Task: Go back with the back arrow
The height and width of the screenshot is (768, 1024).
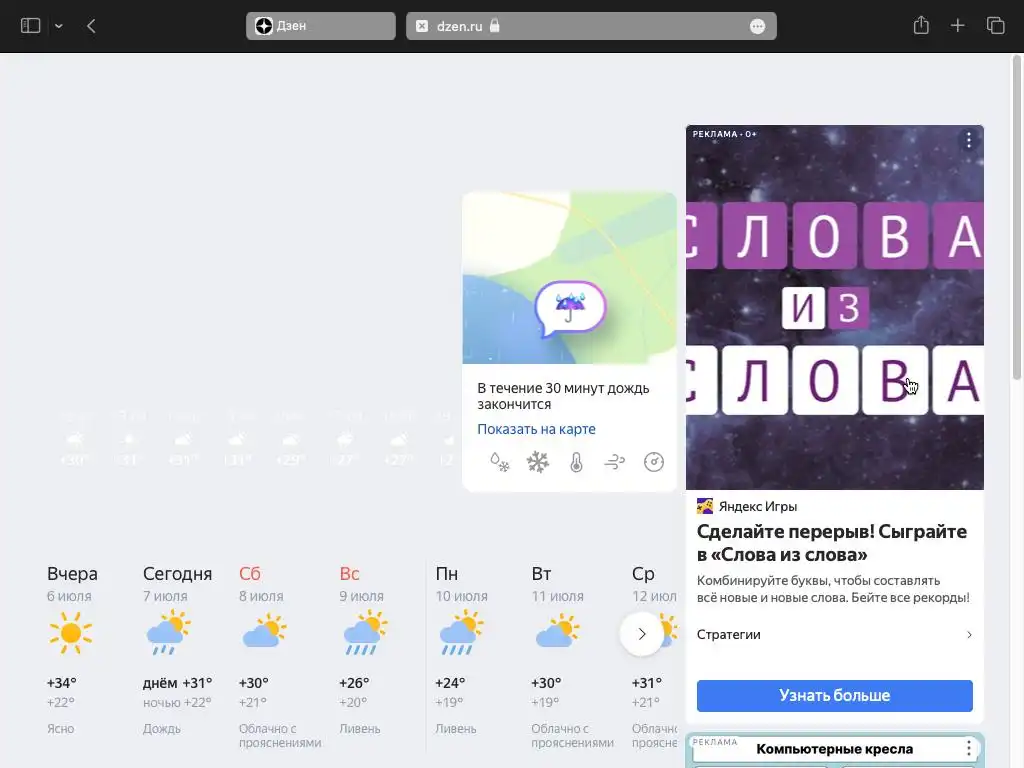Action: (91, 26)
